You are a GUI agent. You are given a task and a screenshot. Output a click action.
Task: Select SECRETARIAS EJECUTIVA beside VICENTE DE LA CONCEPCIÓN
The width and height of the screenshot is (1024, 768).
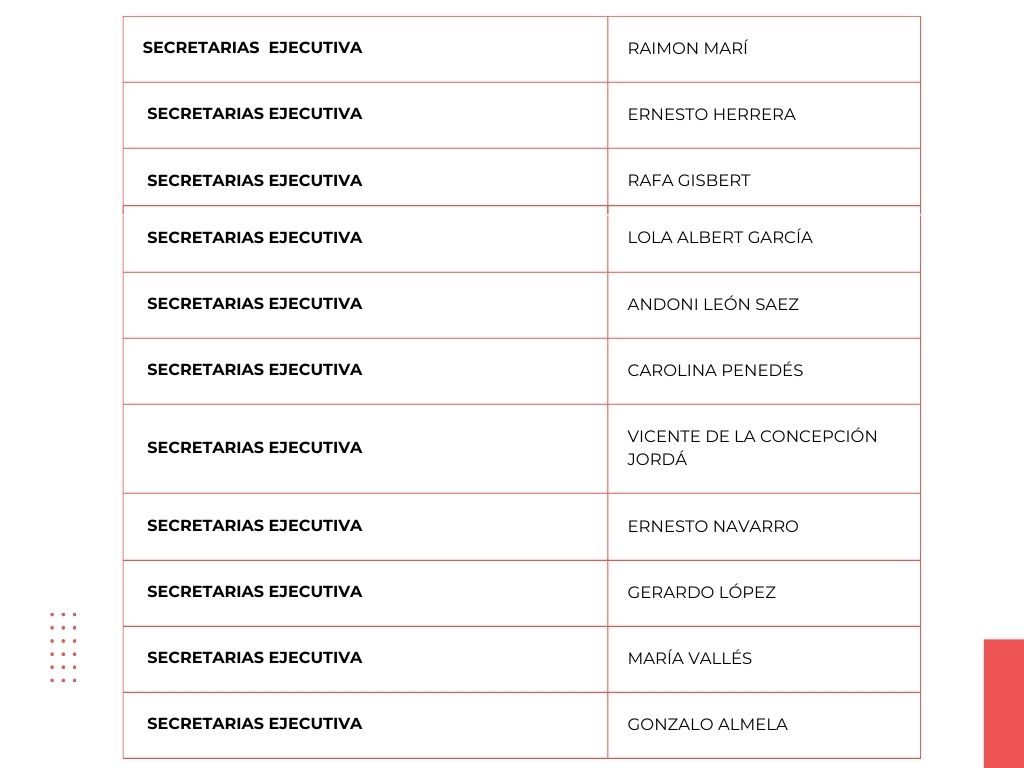pyautogui.click(x=254, y=448)
